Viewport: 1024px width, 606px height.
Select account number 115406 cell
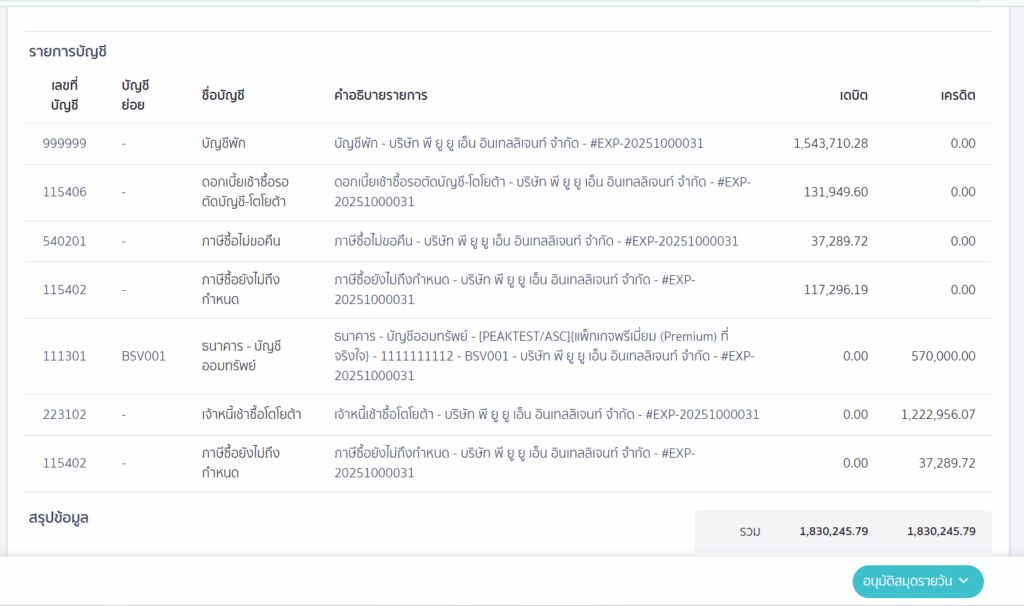click(64, 192)
